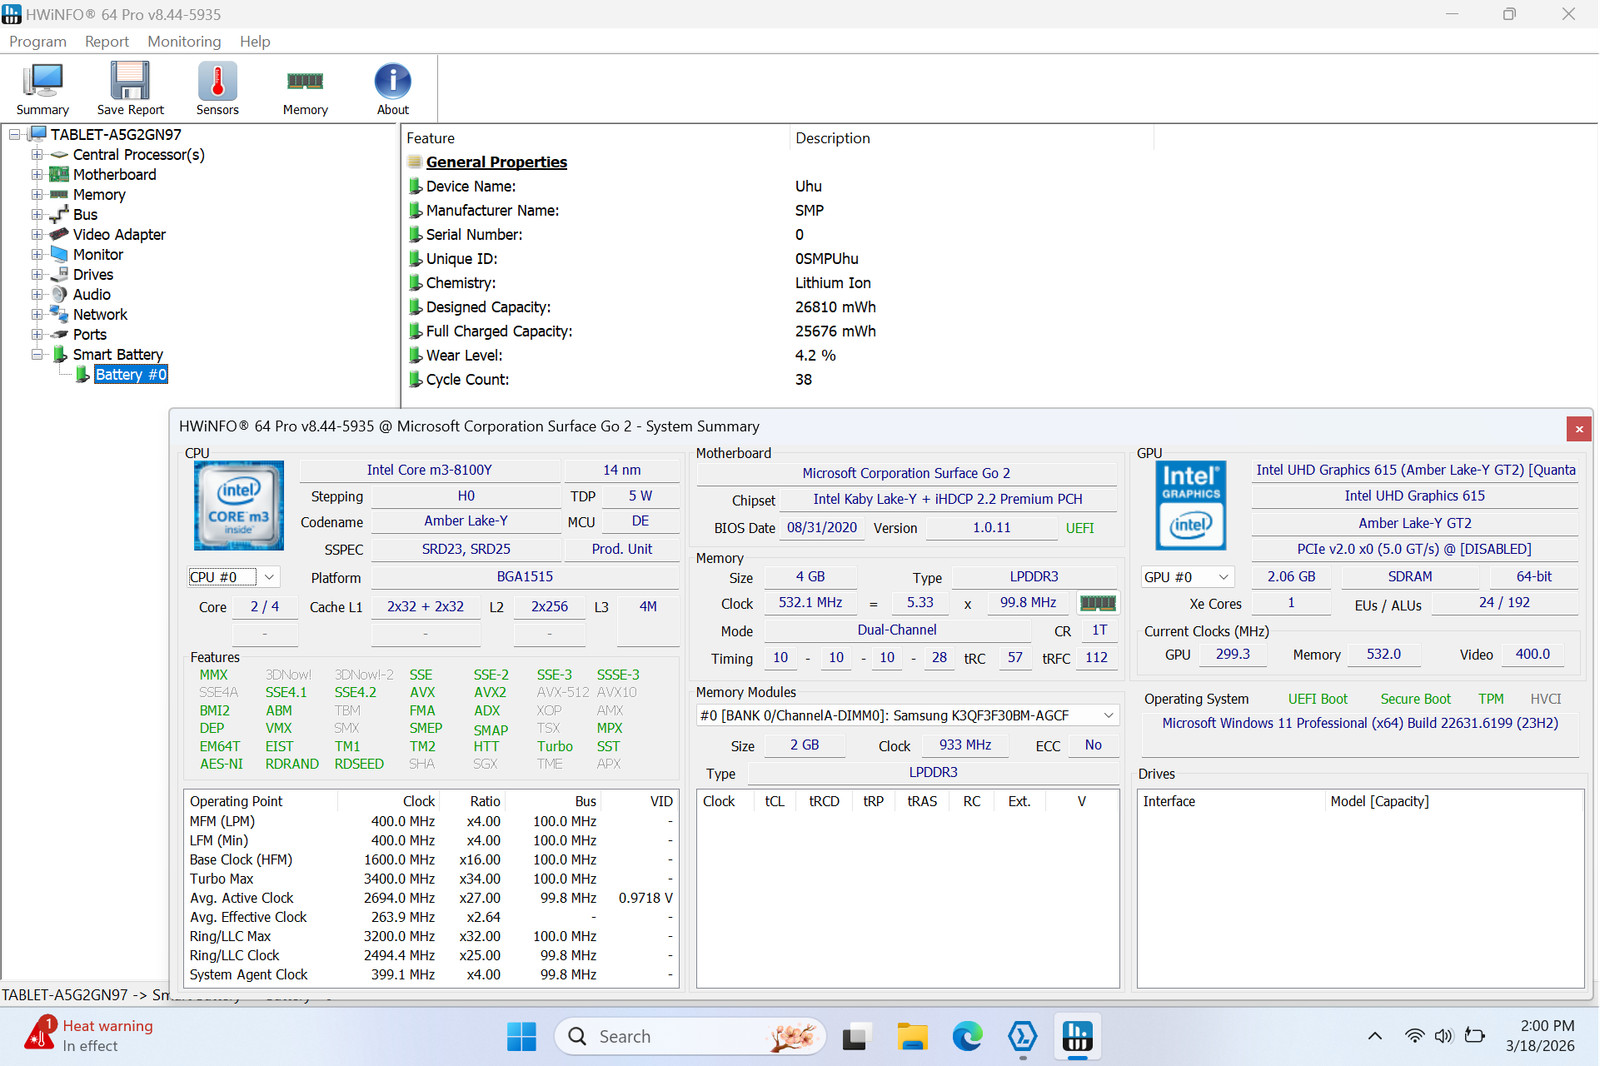Click the Intel Graphics GPU logo
Viewport: 1600px width, 1066px height.
[1191, 505]
